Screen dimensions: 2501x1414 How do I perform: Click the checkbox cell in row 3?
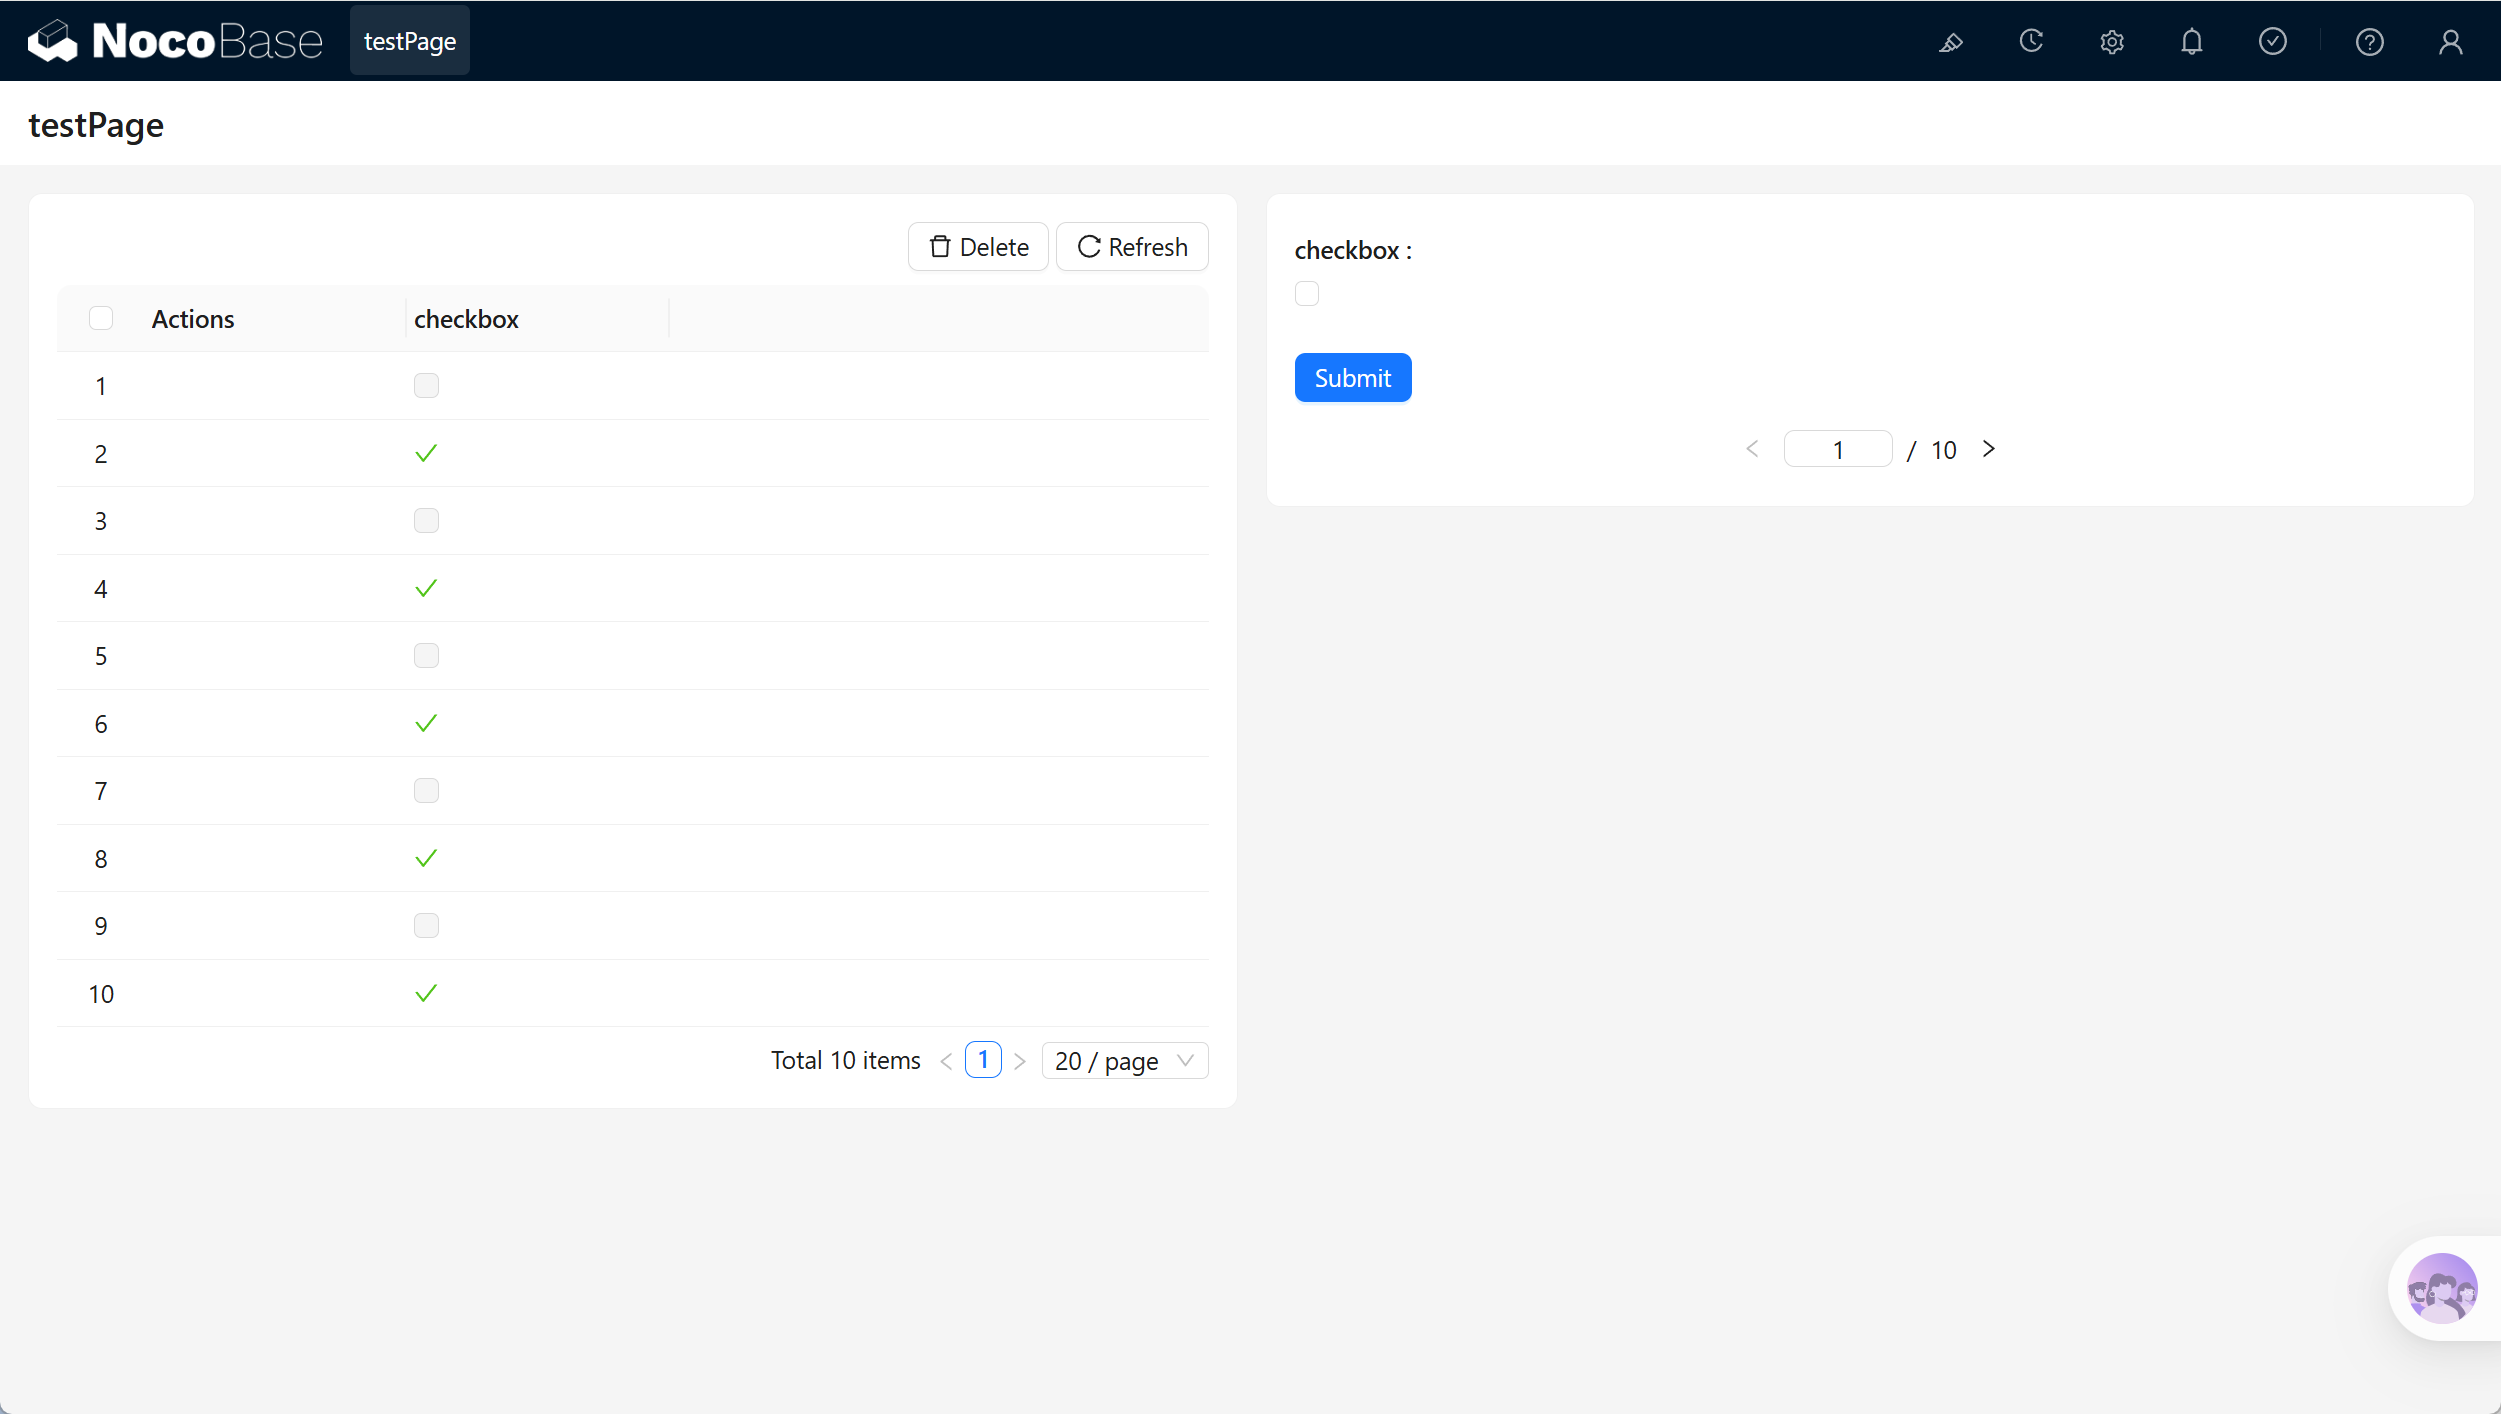426,520
